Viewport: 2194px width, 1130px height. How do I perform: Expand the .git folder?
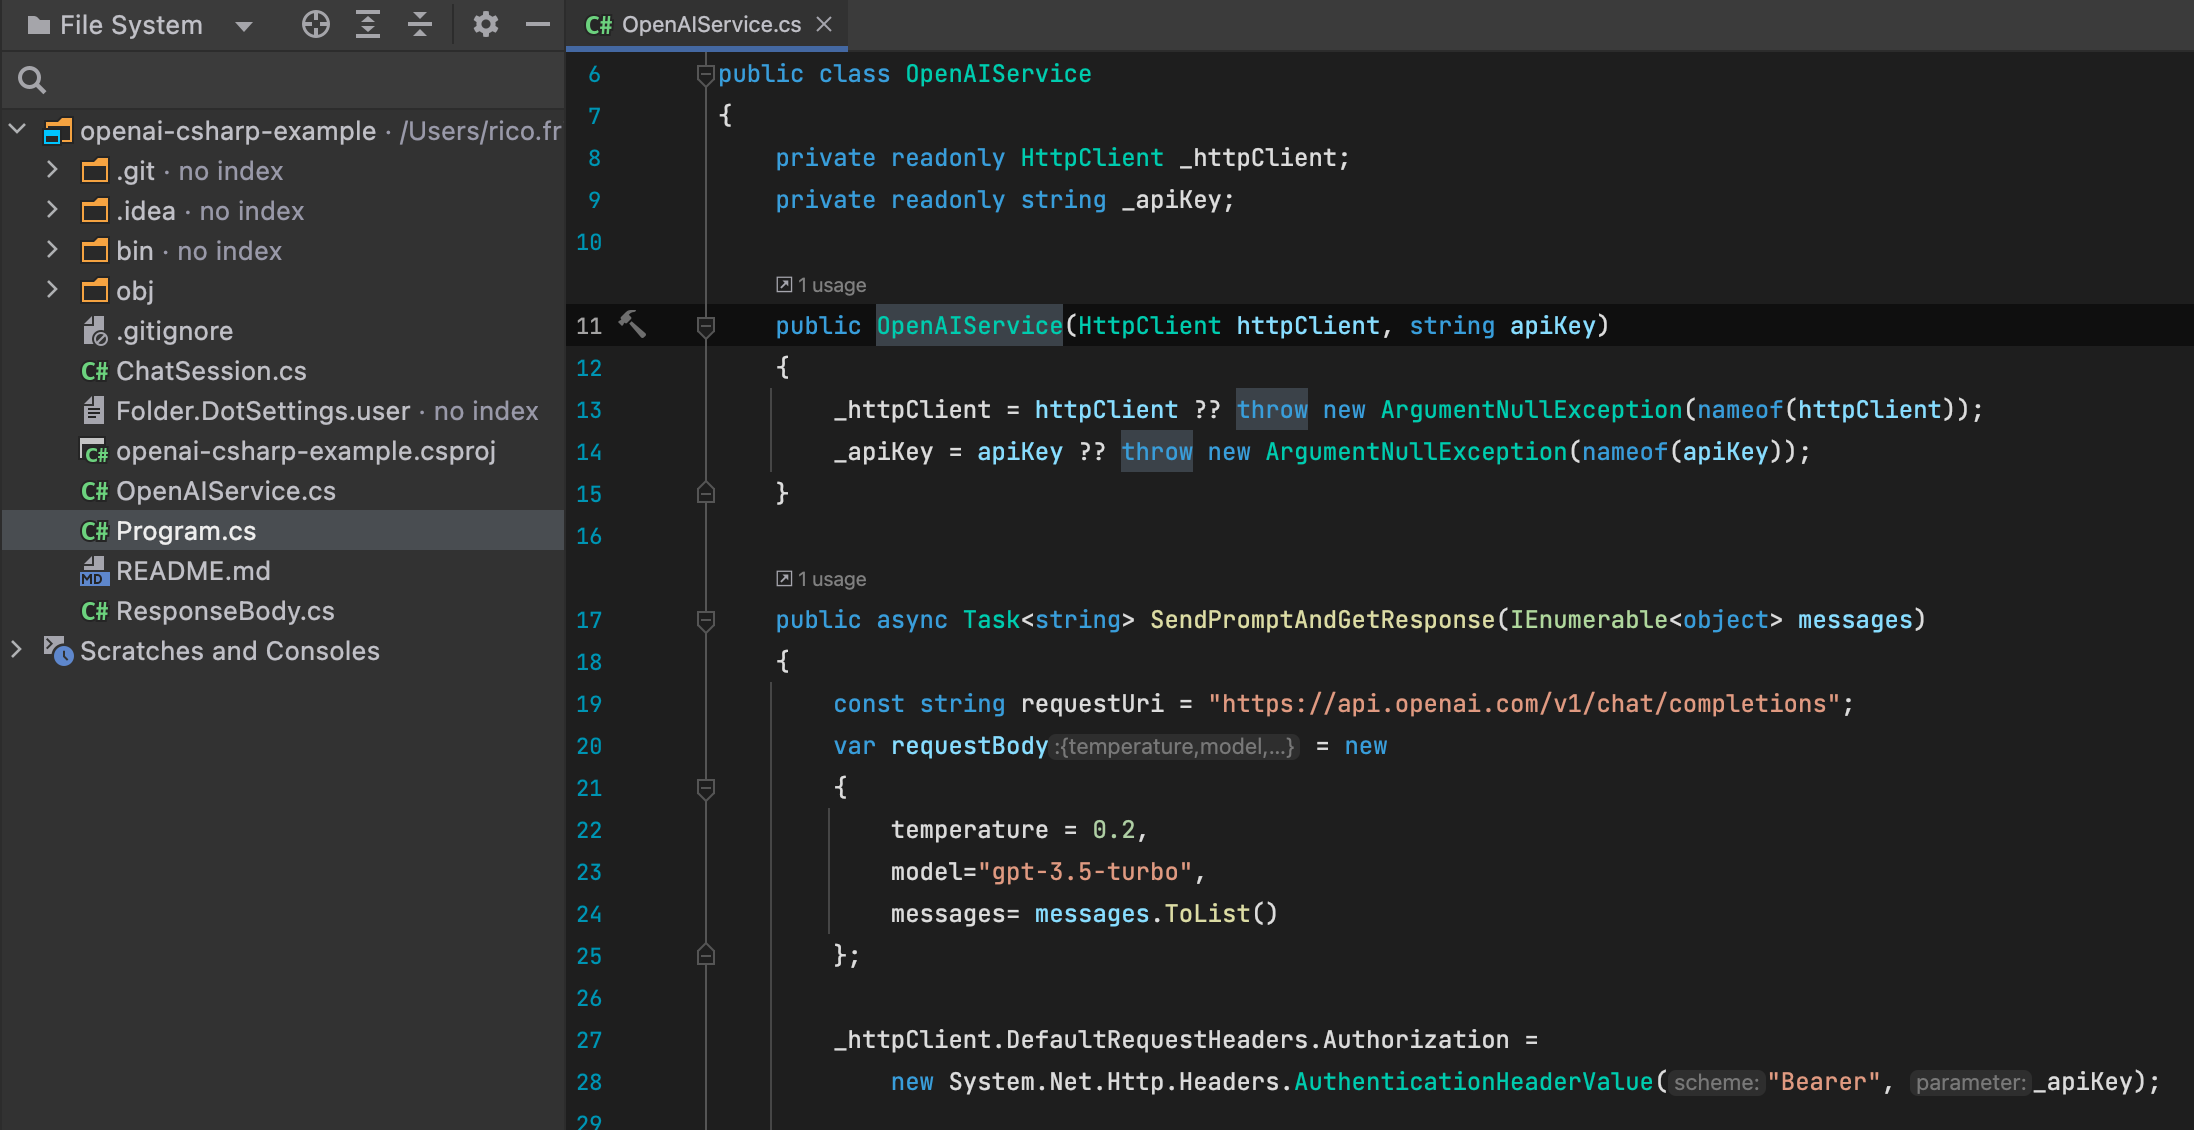click(52, 171)
